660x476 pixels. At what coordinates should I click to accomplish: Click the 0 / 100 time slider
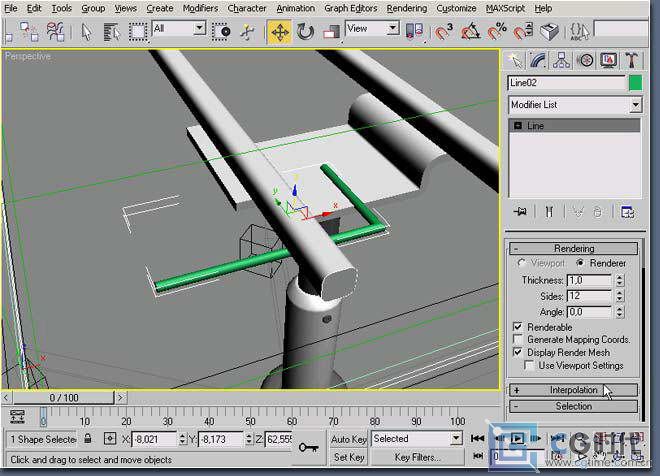click(x=63, y=398)
